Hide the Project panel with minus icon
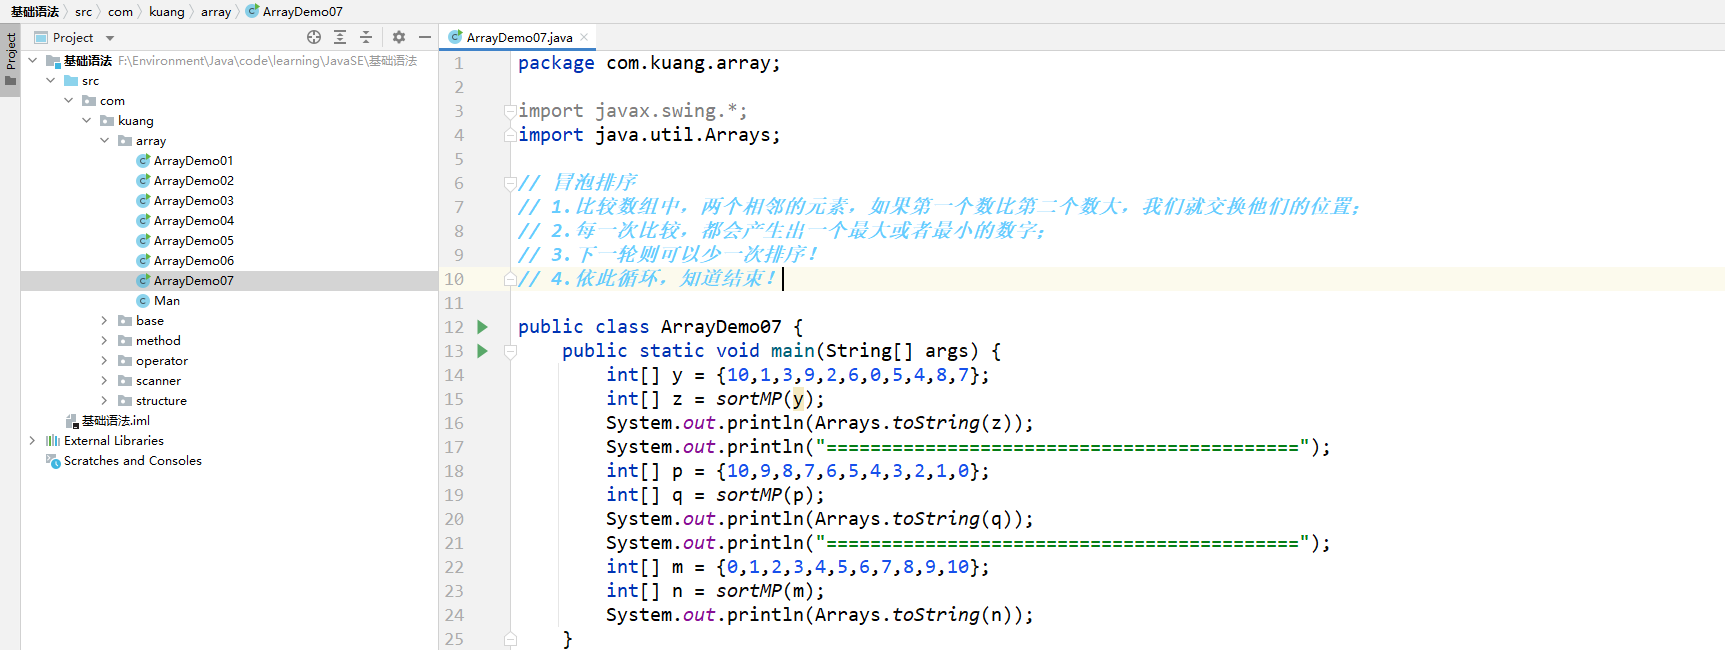This screenshot has width=1725, height=650. (425, 37)
